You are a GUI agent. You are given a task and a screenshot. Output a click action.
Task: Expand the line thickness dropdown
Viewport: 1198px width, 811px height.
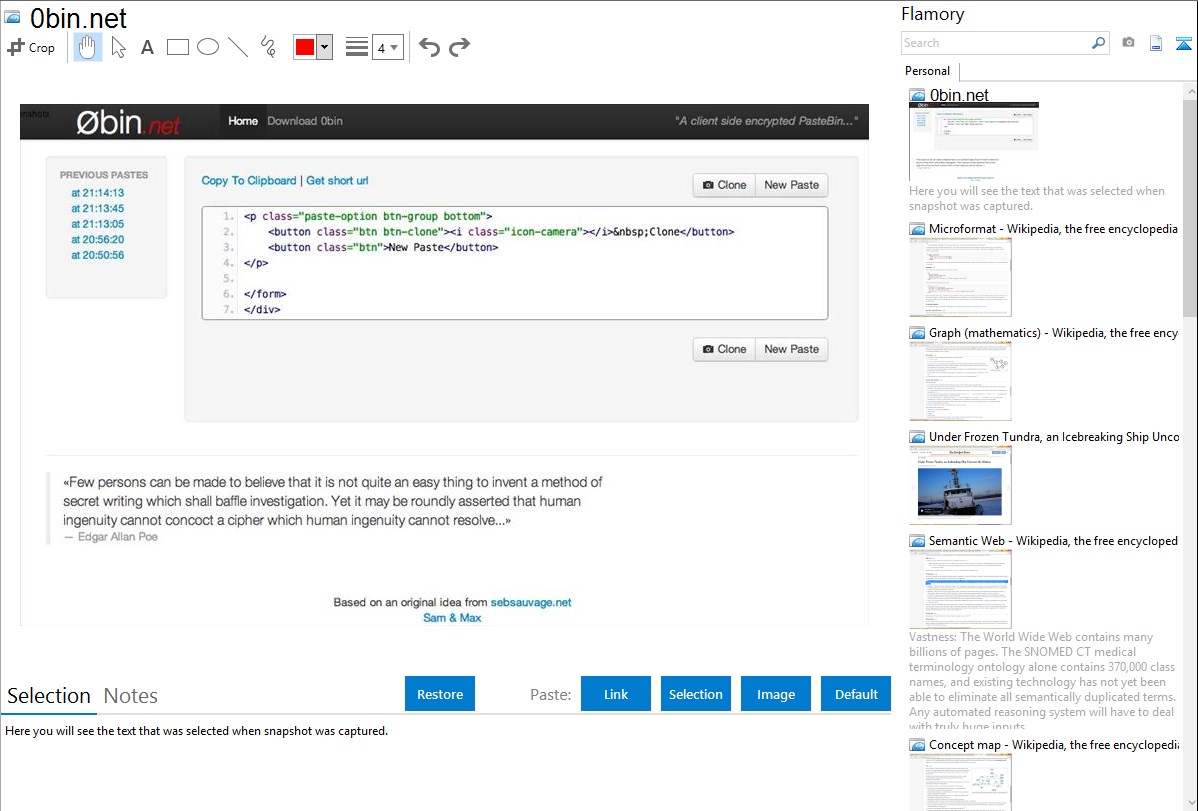click(x=394, y=47)
